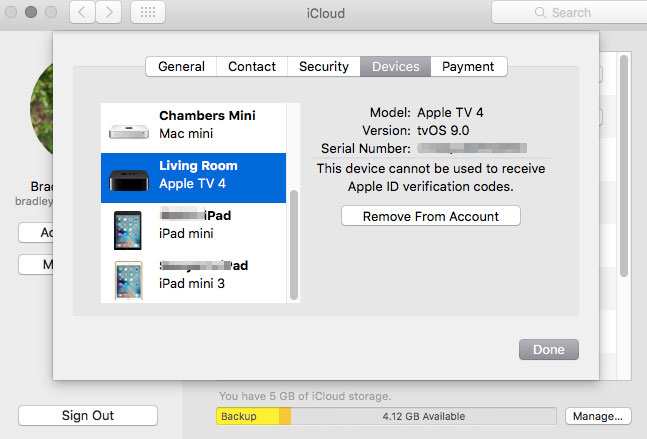Click the blurred serial number value
This screenshot has width=647, height=439.
(472, 148)
